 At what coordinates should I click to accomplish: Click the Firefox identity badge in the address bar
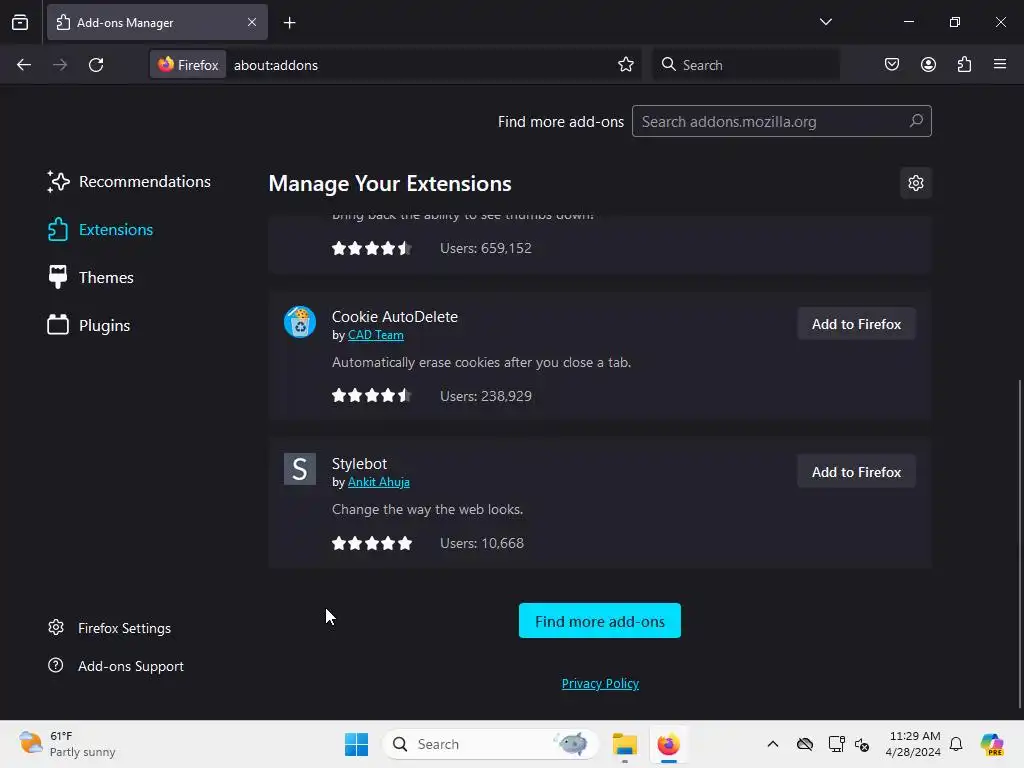[188, 65]
